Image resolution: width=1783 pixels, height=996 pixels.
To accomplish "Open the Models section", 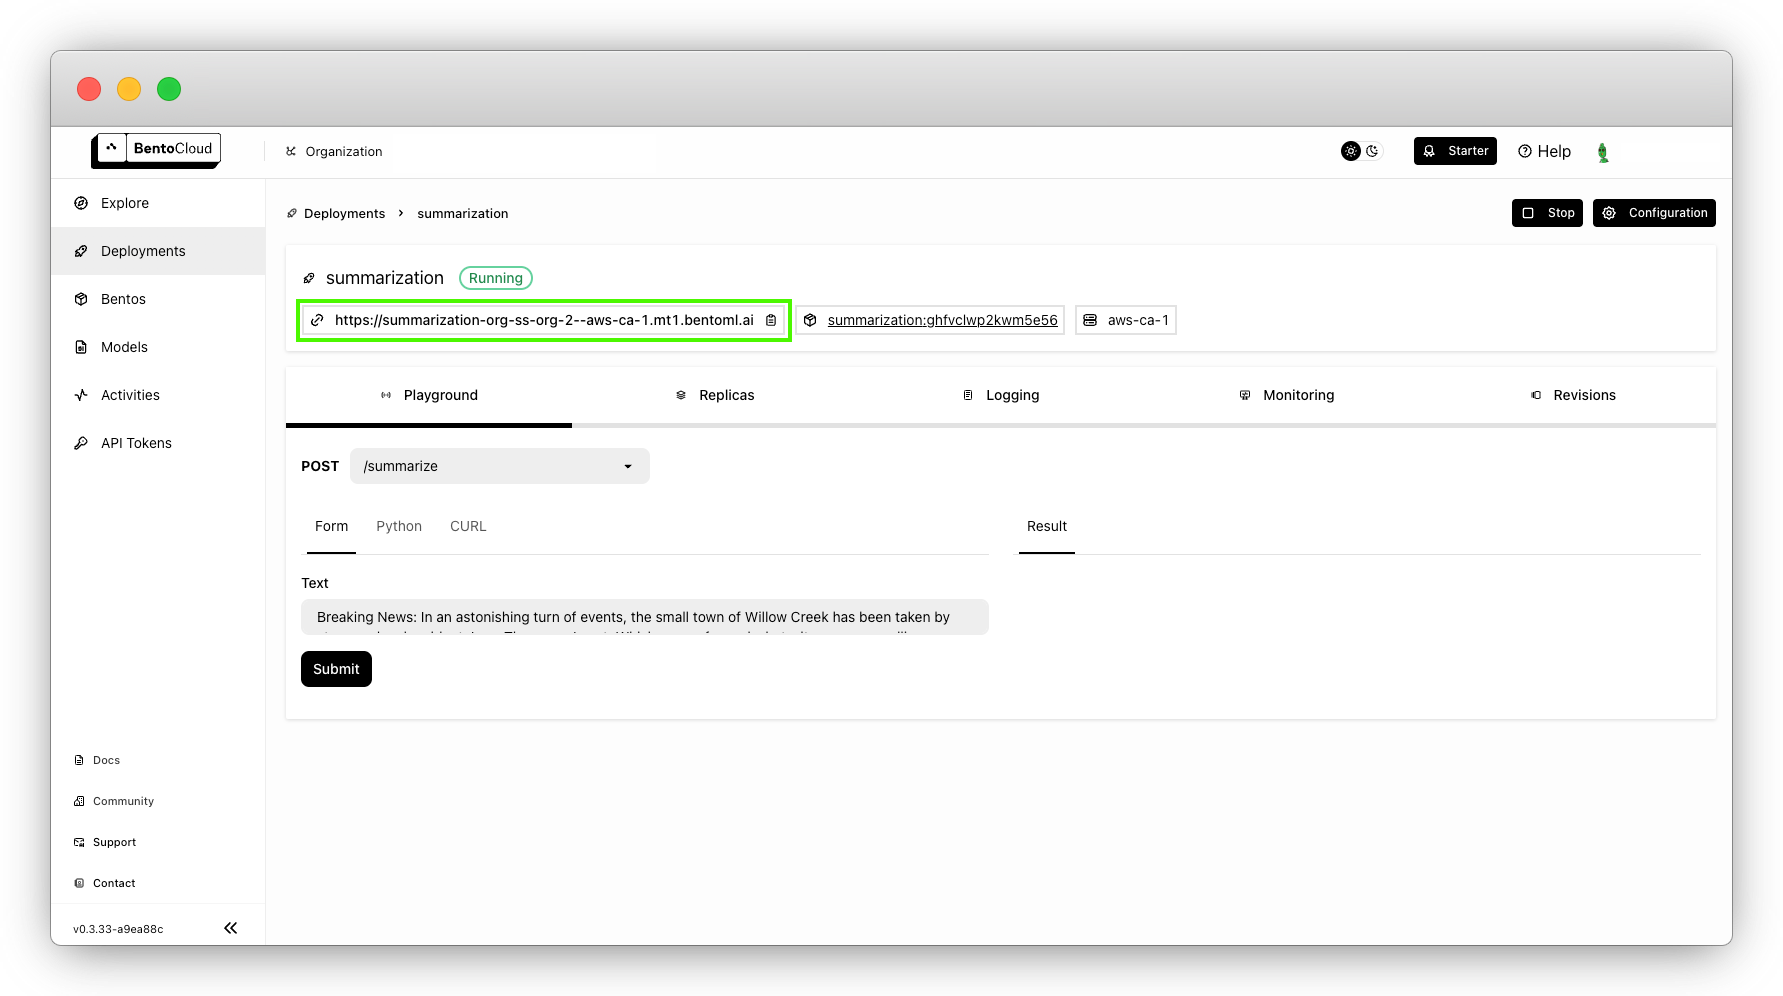I will click(x=158, y=347).
